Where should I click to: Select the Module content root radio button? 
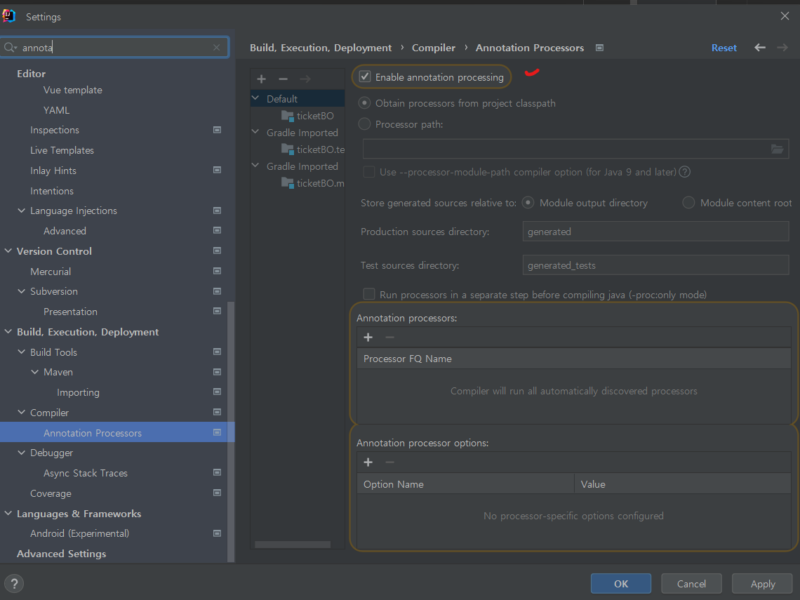coord(690,201)
